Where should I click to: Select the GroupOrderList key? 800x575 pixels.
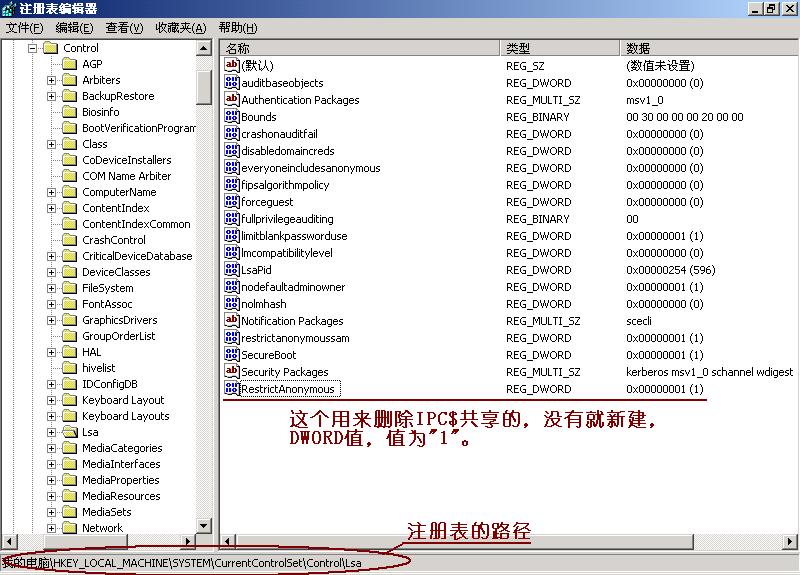[x=118, y=336]
